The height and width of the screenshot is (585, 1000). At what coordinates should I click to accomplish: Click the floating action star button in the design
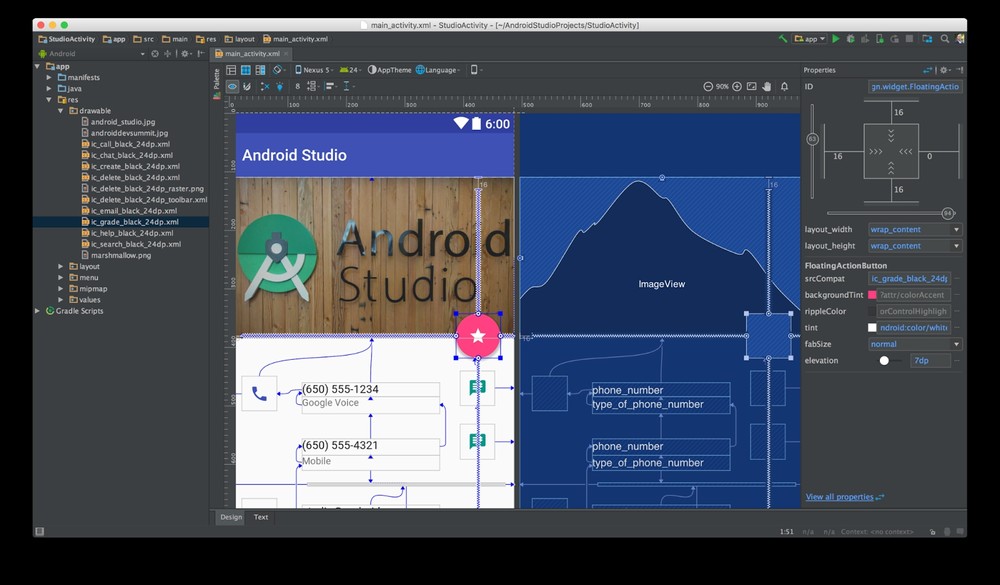(477, 335)
